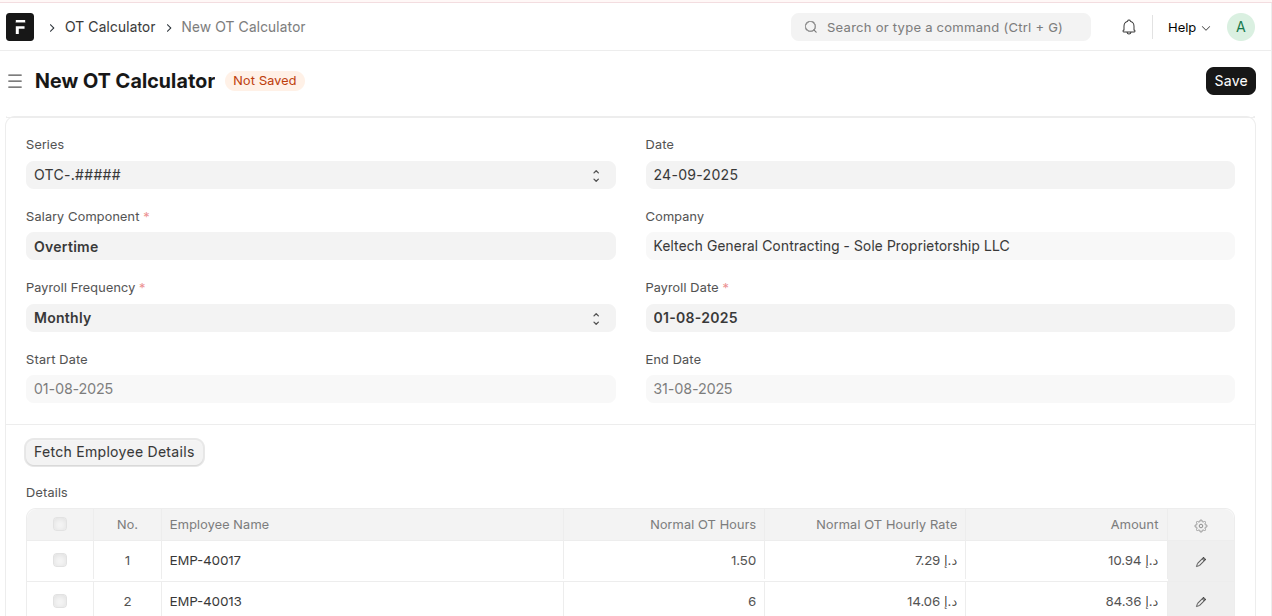1272x616 pixels.
Task: Open the Details table settings gear
Action: tap(1201, 525)
